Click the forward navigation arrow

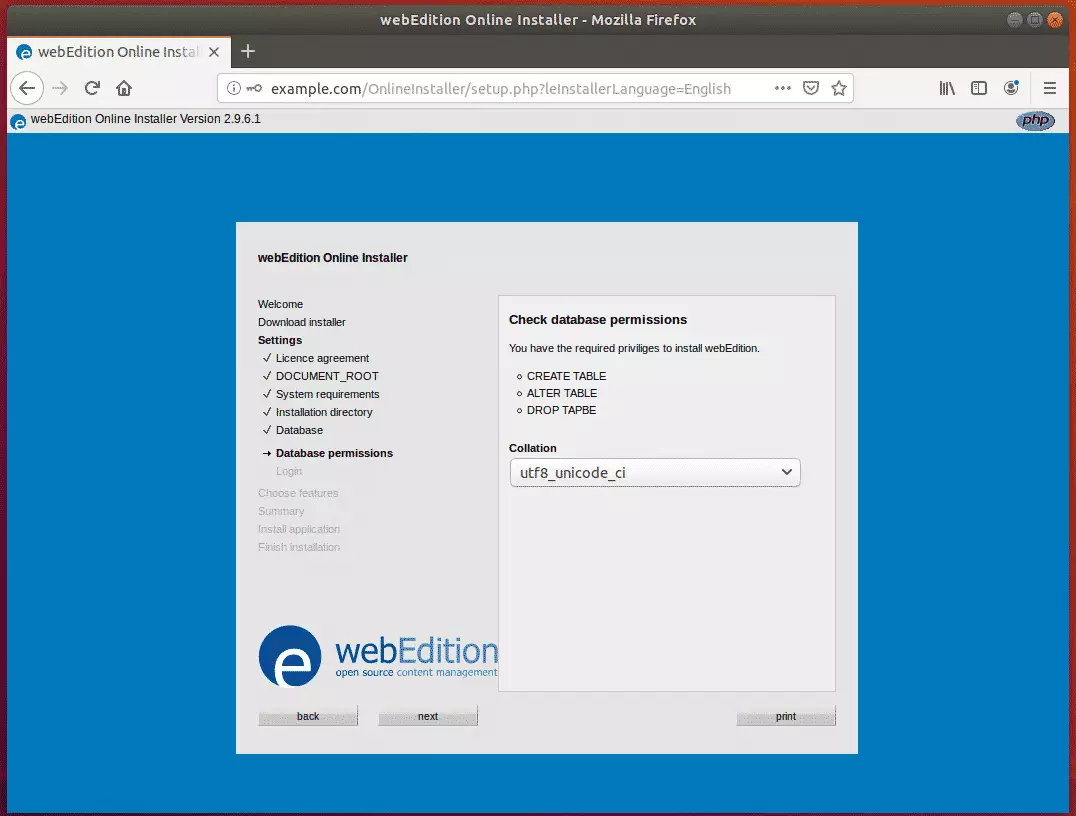60,88
